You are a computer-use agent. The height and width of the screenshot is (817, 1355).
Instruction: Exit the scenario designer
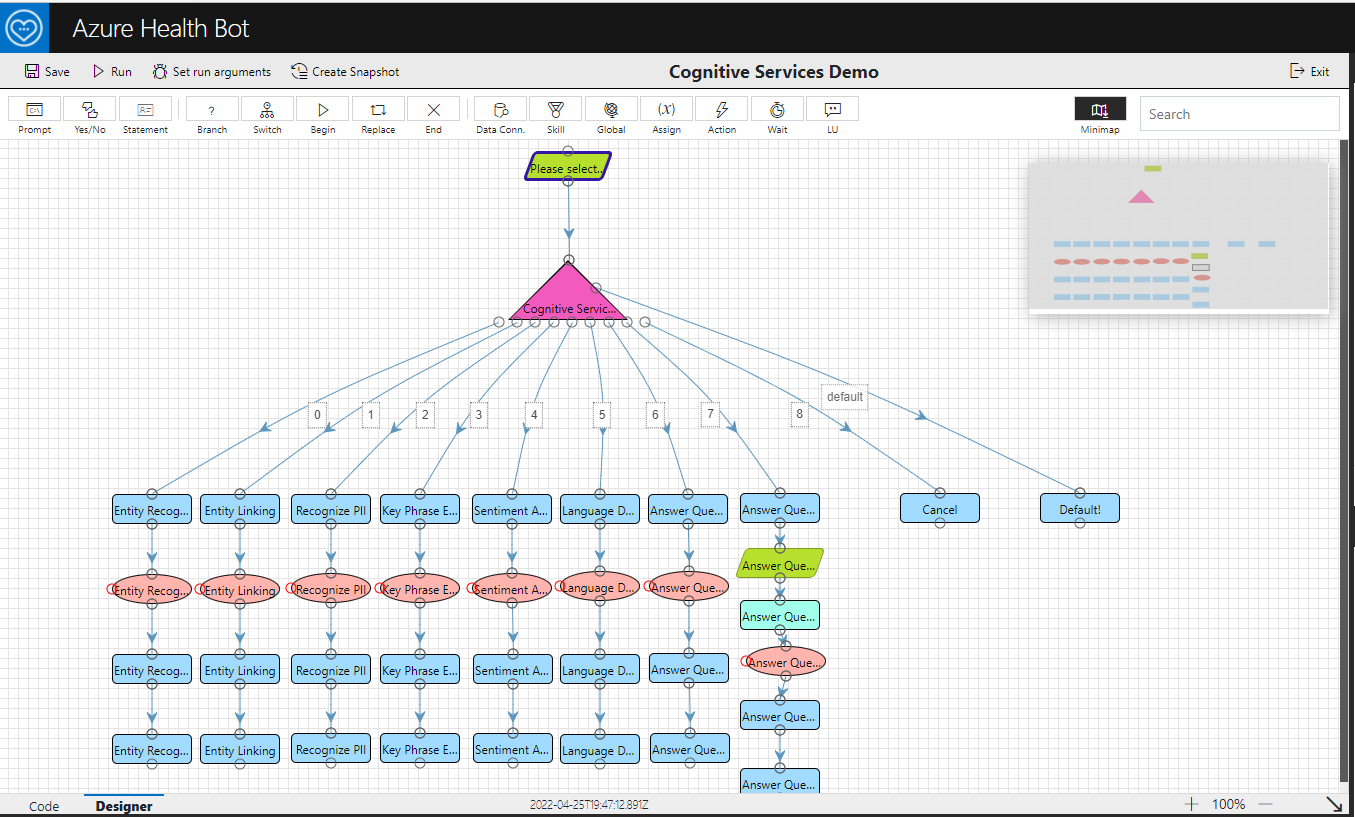pos(1310,72)
